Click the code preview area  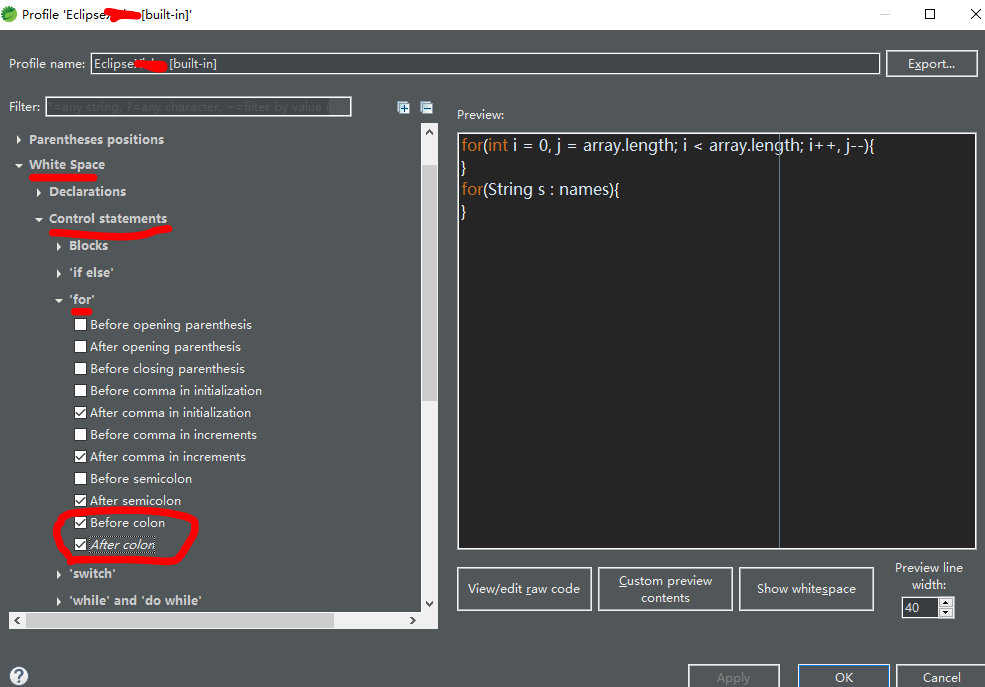(x=717, y=341)
